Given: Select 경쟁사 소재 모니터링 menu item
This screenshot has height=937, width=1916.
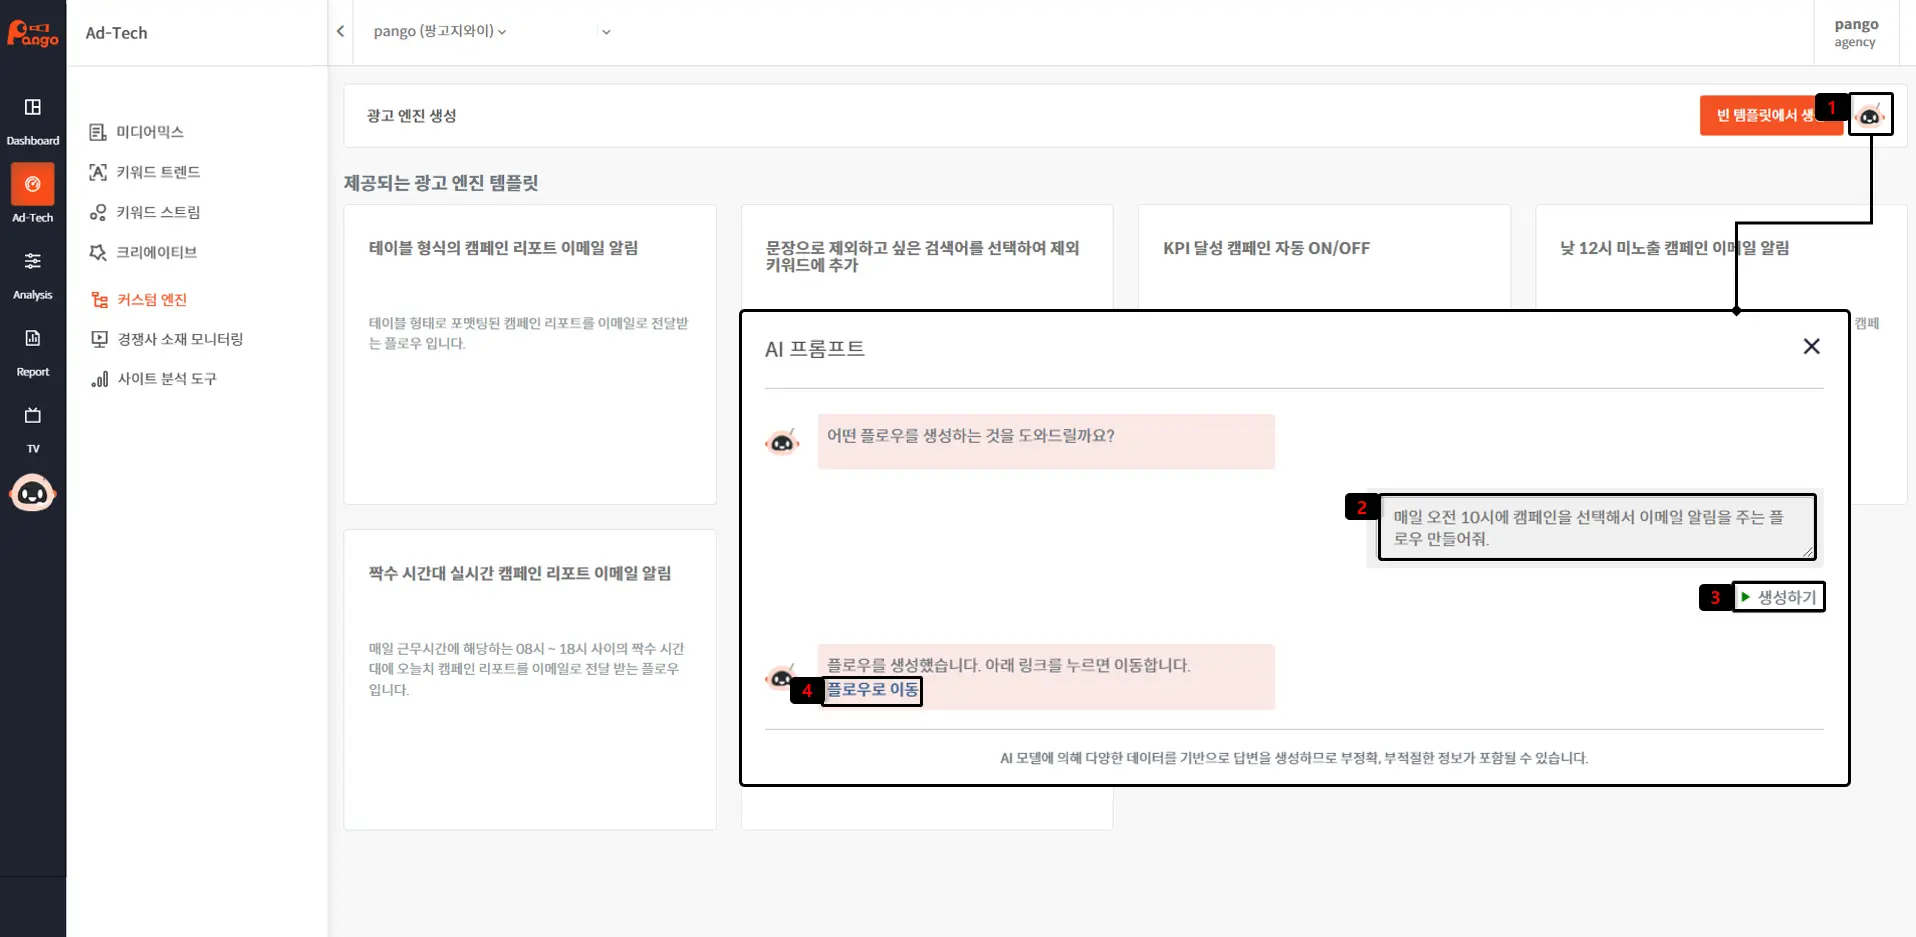Looking at the screenshot, I should click(x=180, y=339).
